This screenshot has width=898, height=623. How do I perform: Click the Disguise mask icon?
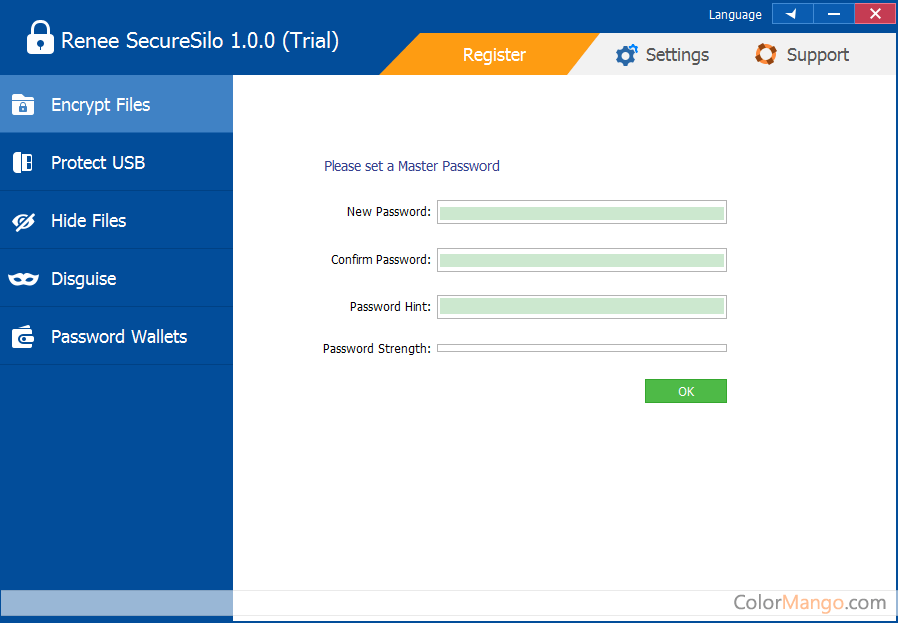tap(23, 279)
